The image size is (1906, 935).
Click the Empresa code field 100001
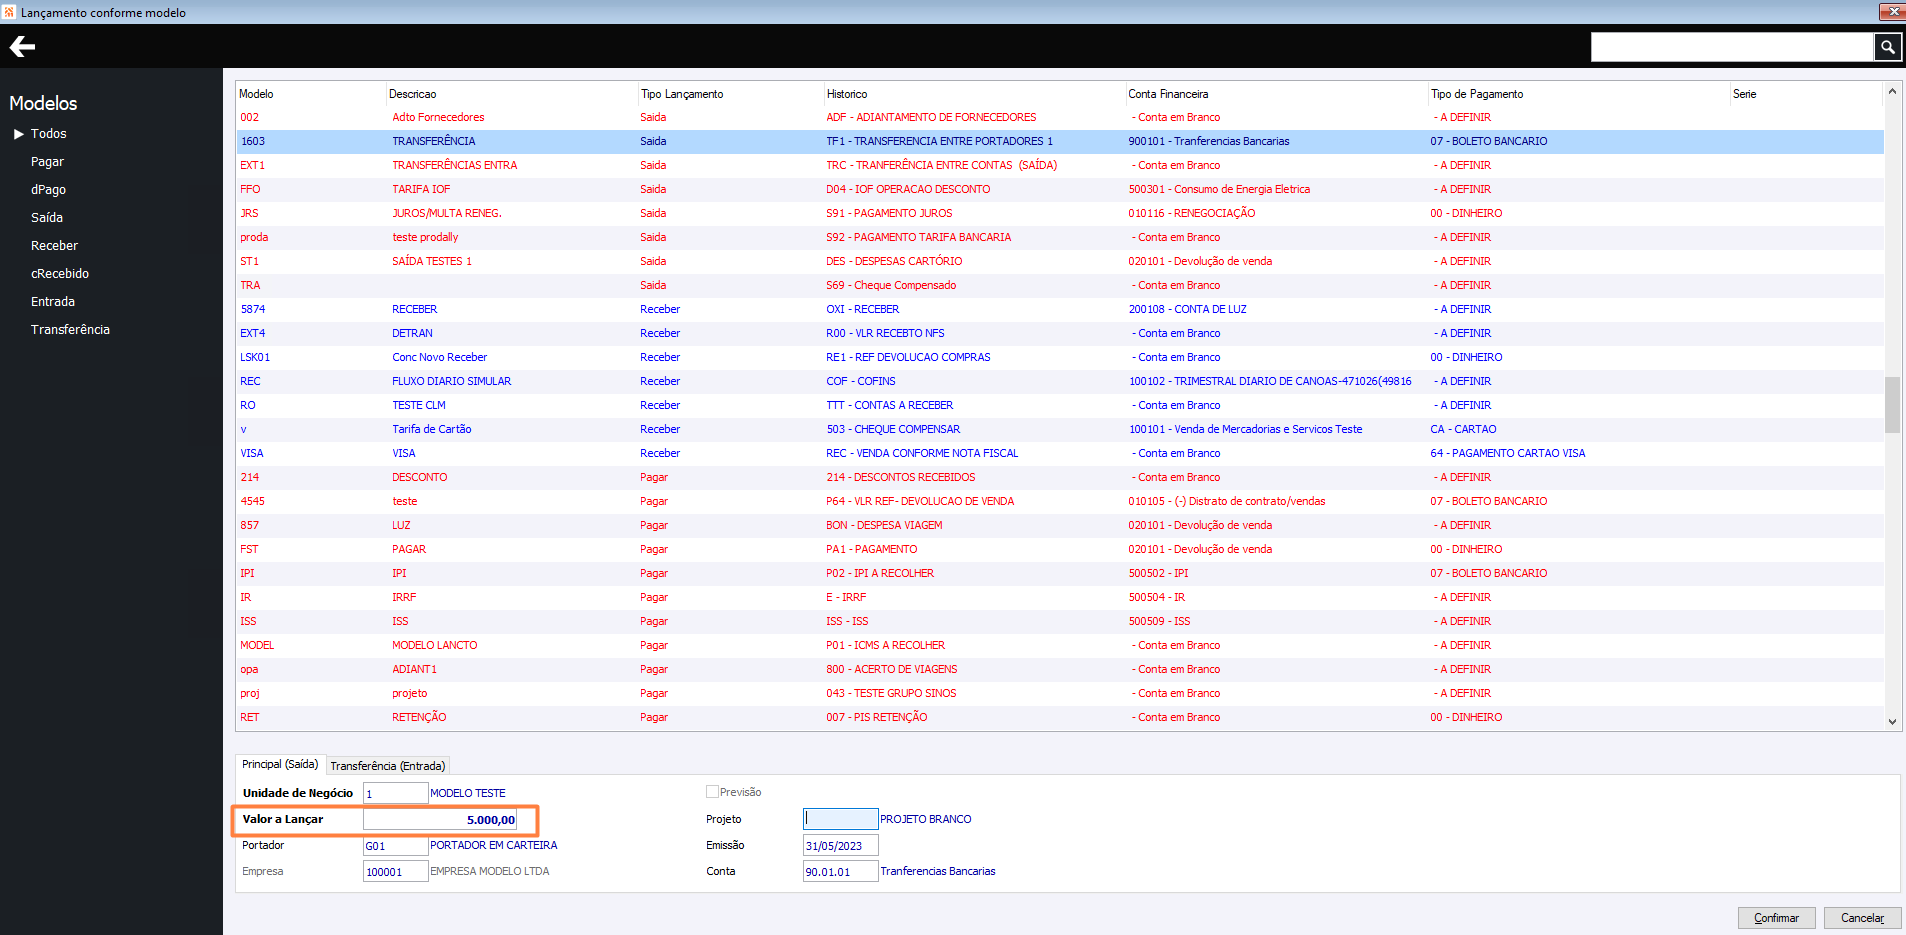395,872
